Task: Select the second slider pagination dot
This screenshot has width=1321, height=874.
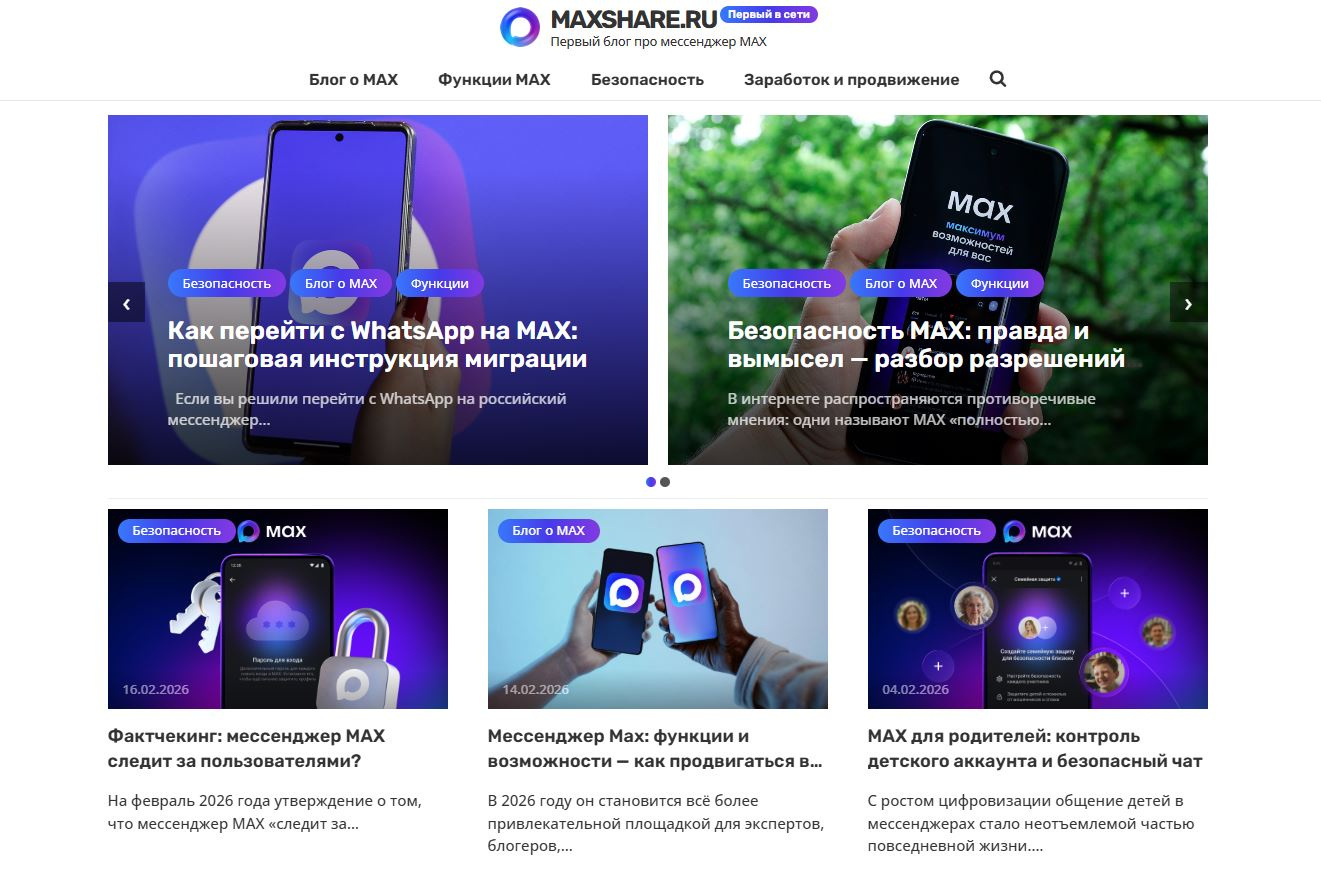Action: pyautogui.click(x=665, y=482)
